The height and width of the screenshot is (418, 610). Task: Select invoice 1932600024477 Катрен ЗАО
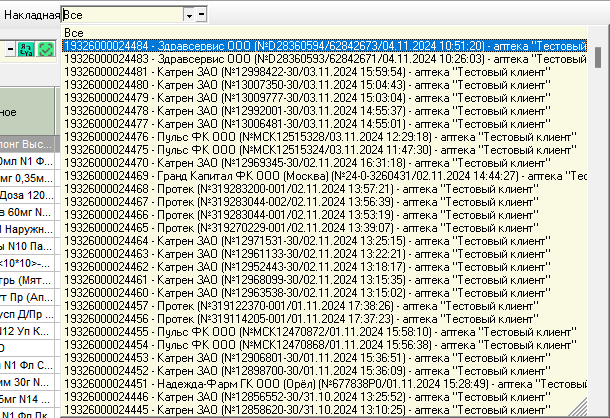click(x=324, y=124)
